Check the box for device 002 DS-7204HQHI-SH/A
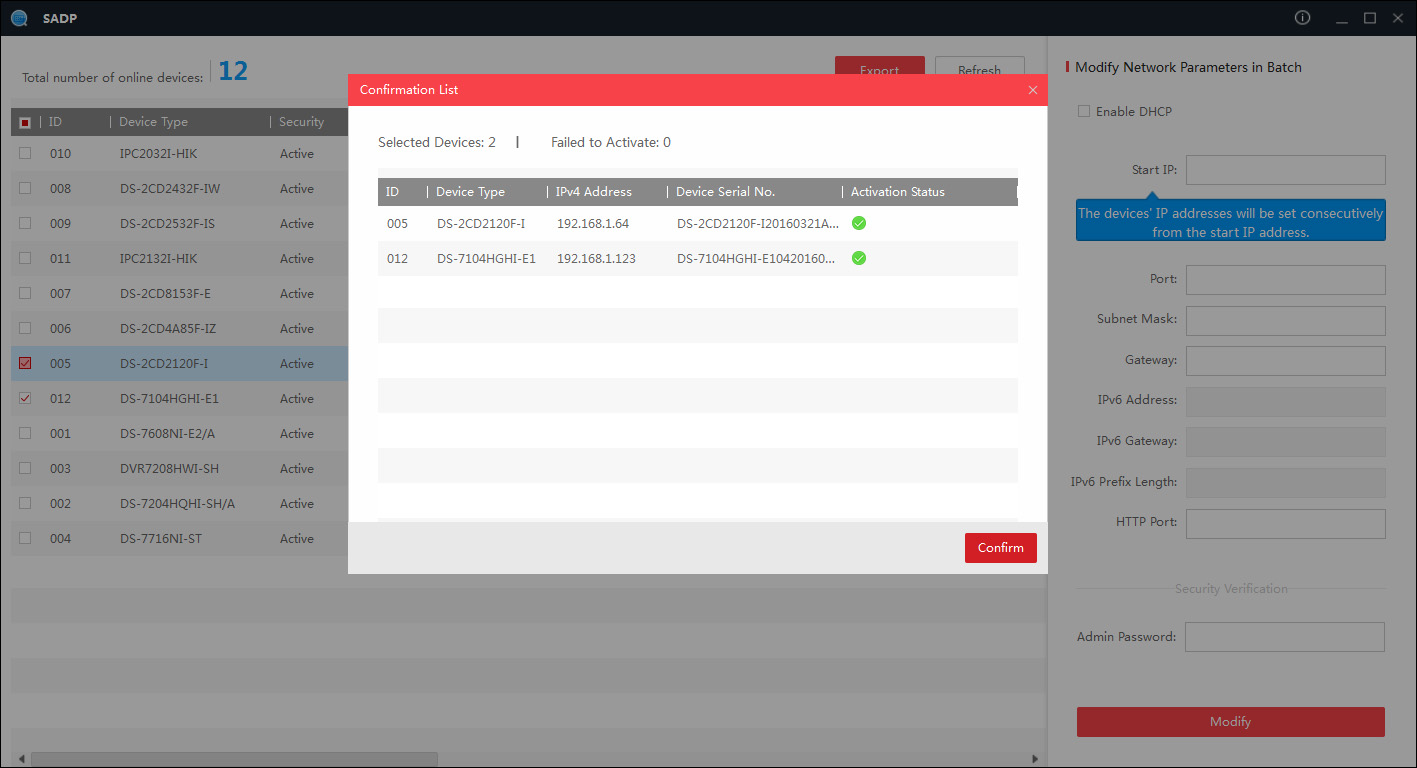This screenshot has width=1417, height=768. [x=25, y=503]
